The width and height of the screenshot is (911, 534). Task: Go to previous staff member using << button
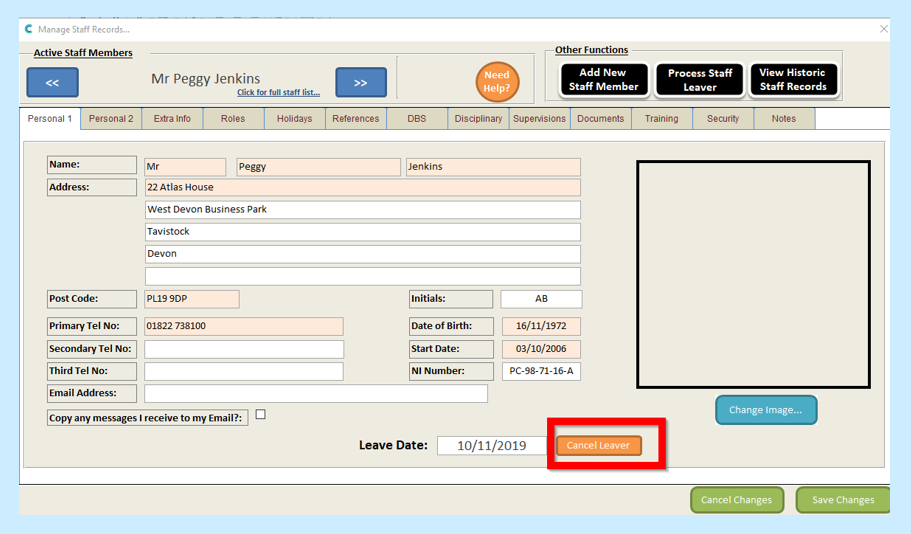point(52,83)
